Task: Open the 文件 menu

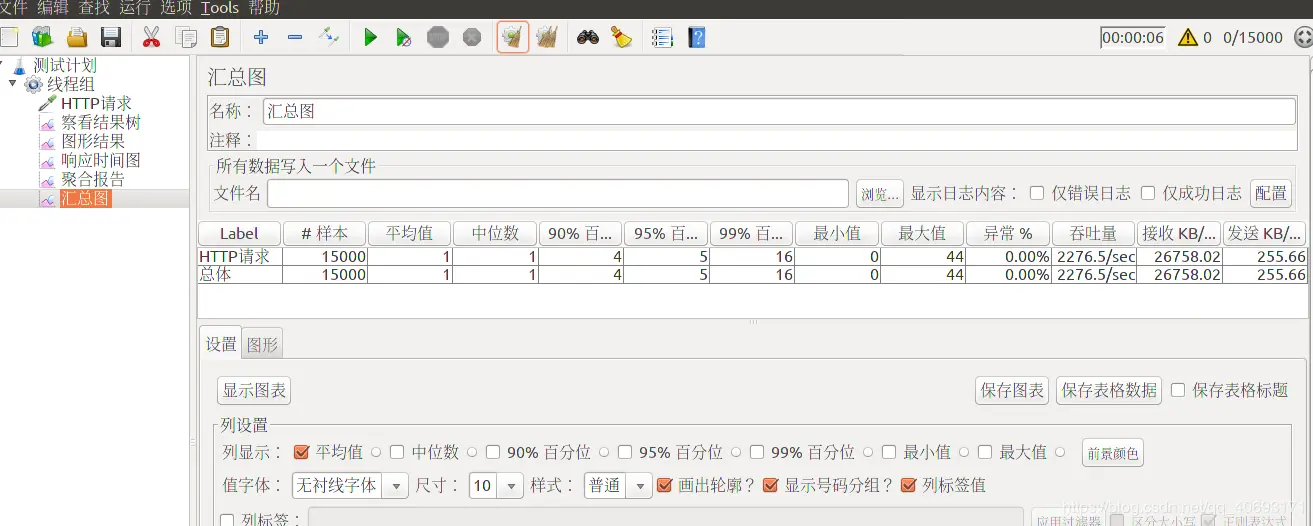Action: coord(13,8)
